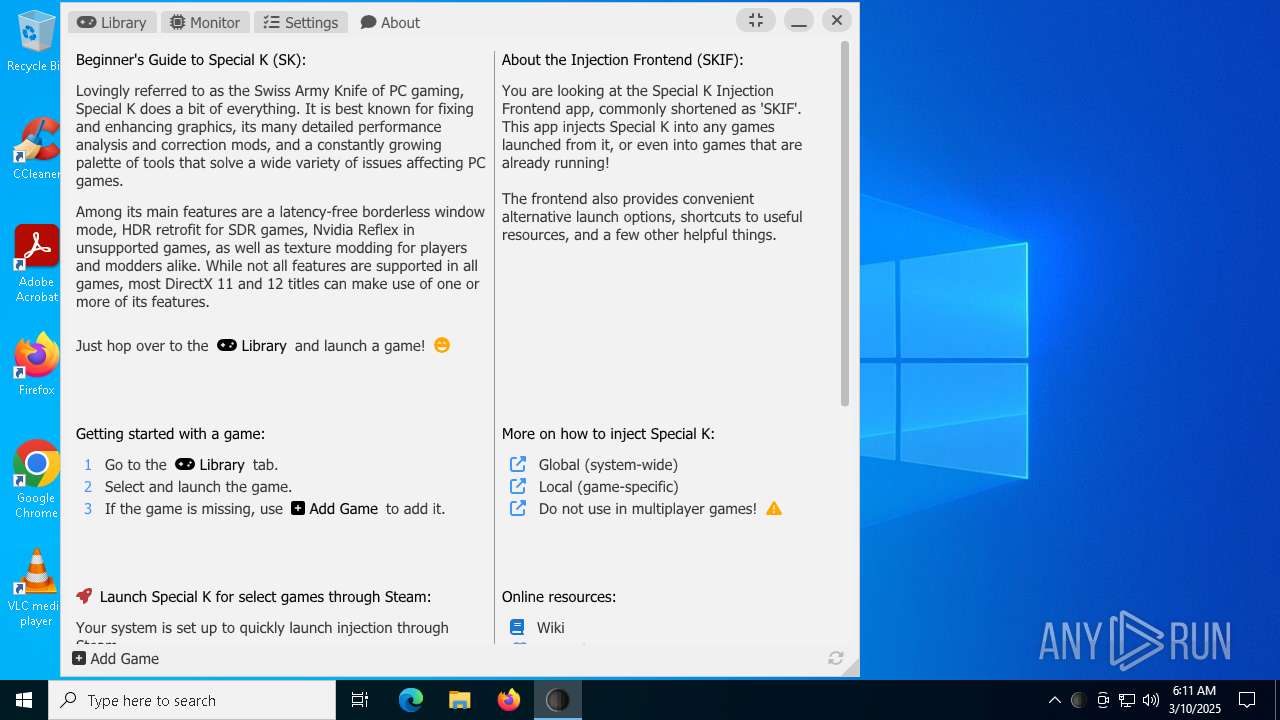Click inline Add Game text in step 3
Image resolution: width=1280 pixels, height=720 pixels.
coord(343,509)
